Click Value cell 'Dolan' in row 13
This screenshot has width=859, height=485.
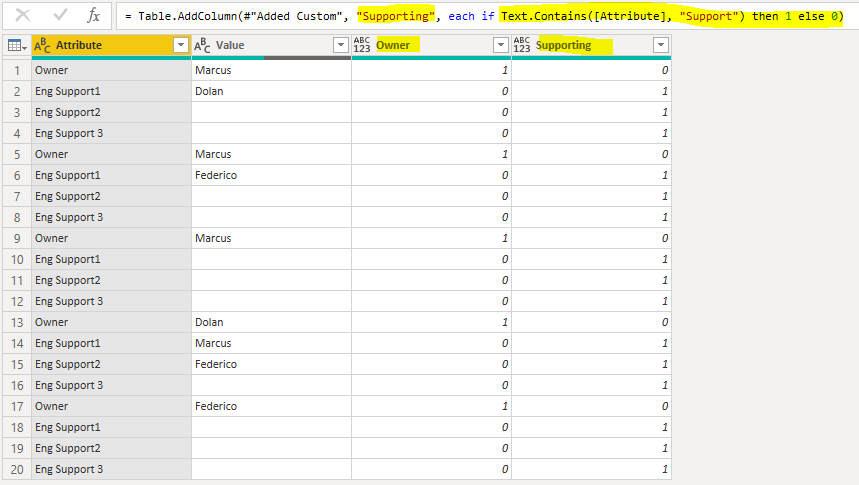[x=271, y=322]
